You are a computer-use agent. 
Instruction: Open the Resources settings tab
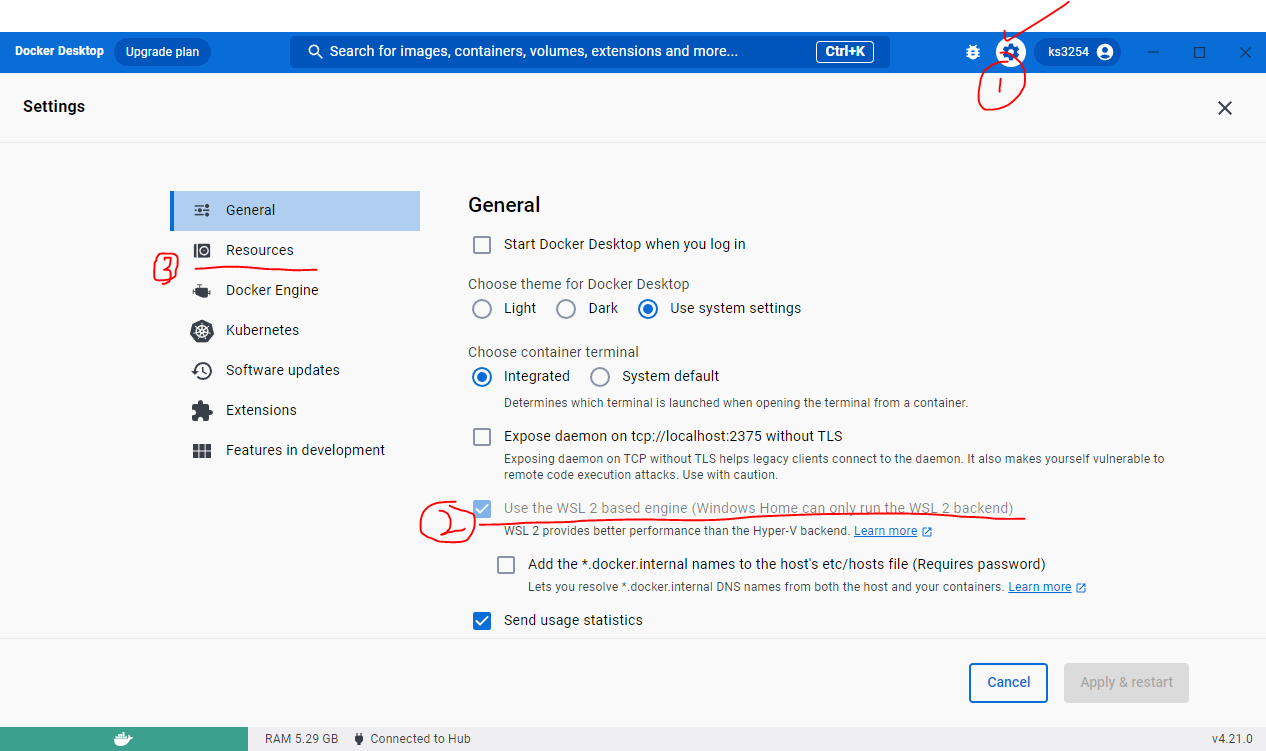295,250
